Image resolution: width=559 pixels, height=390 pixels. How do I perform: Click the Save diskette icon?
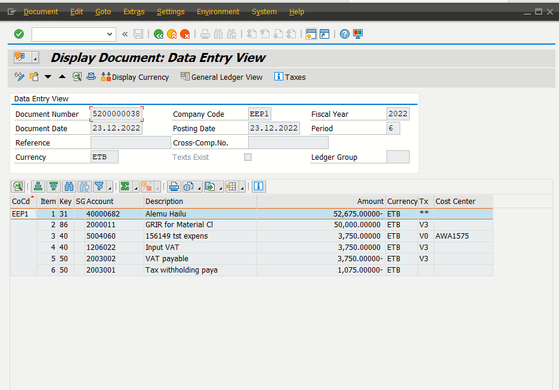coord(138,34)
